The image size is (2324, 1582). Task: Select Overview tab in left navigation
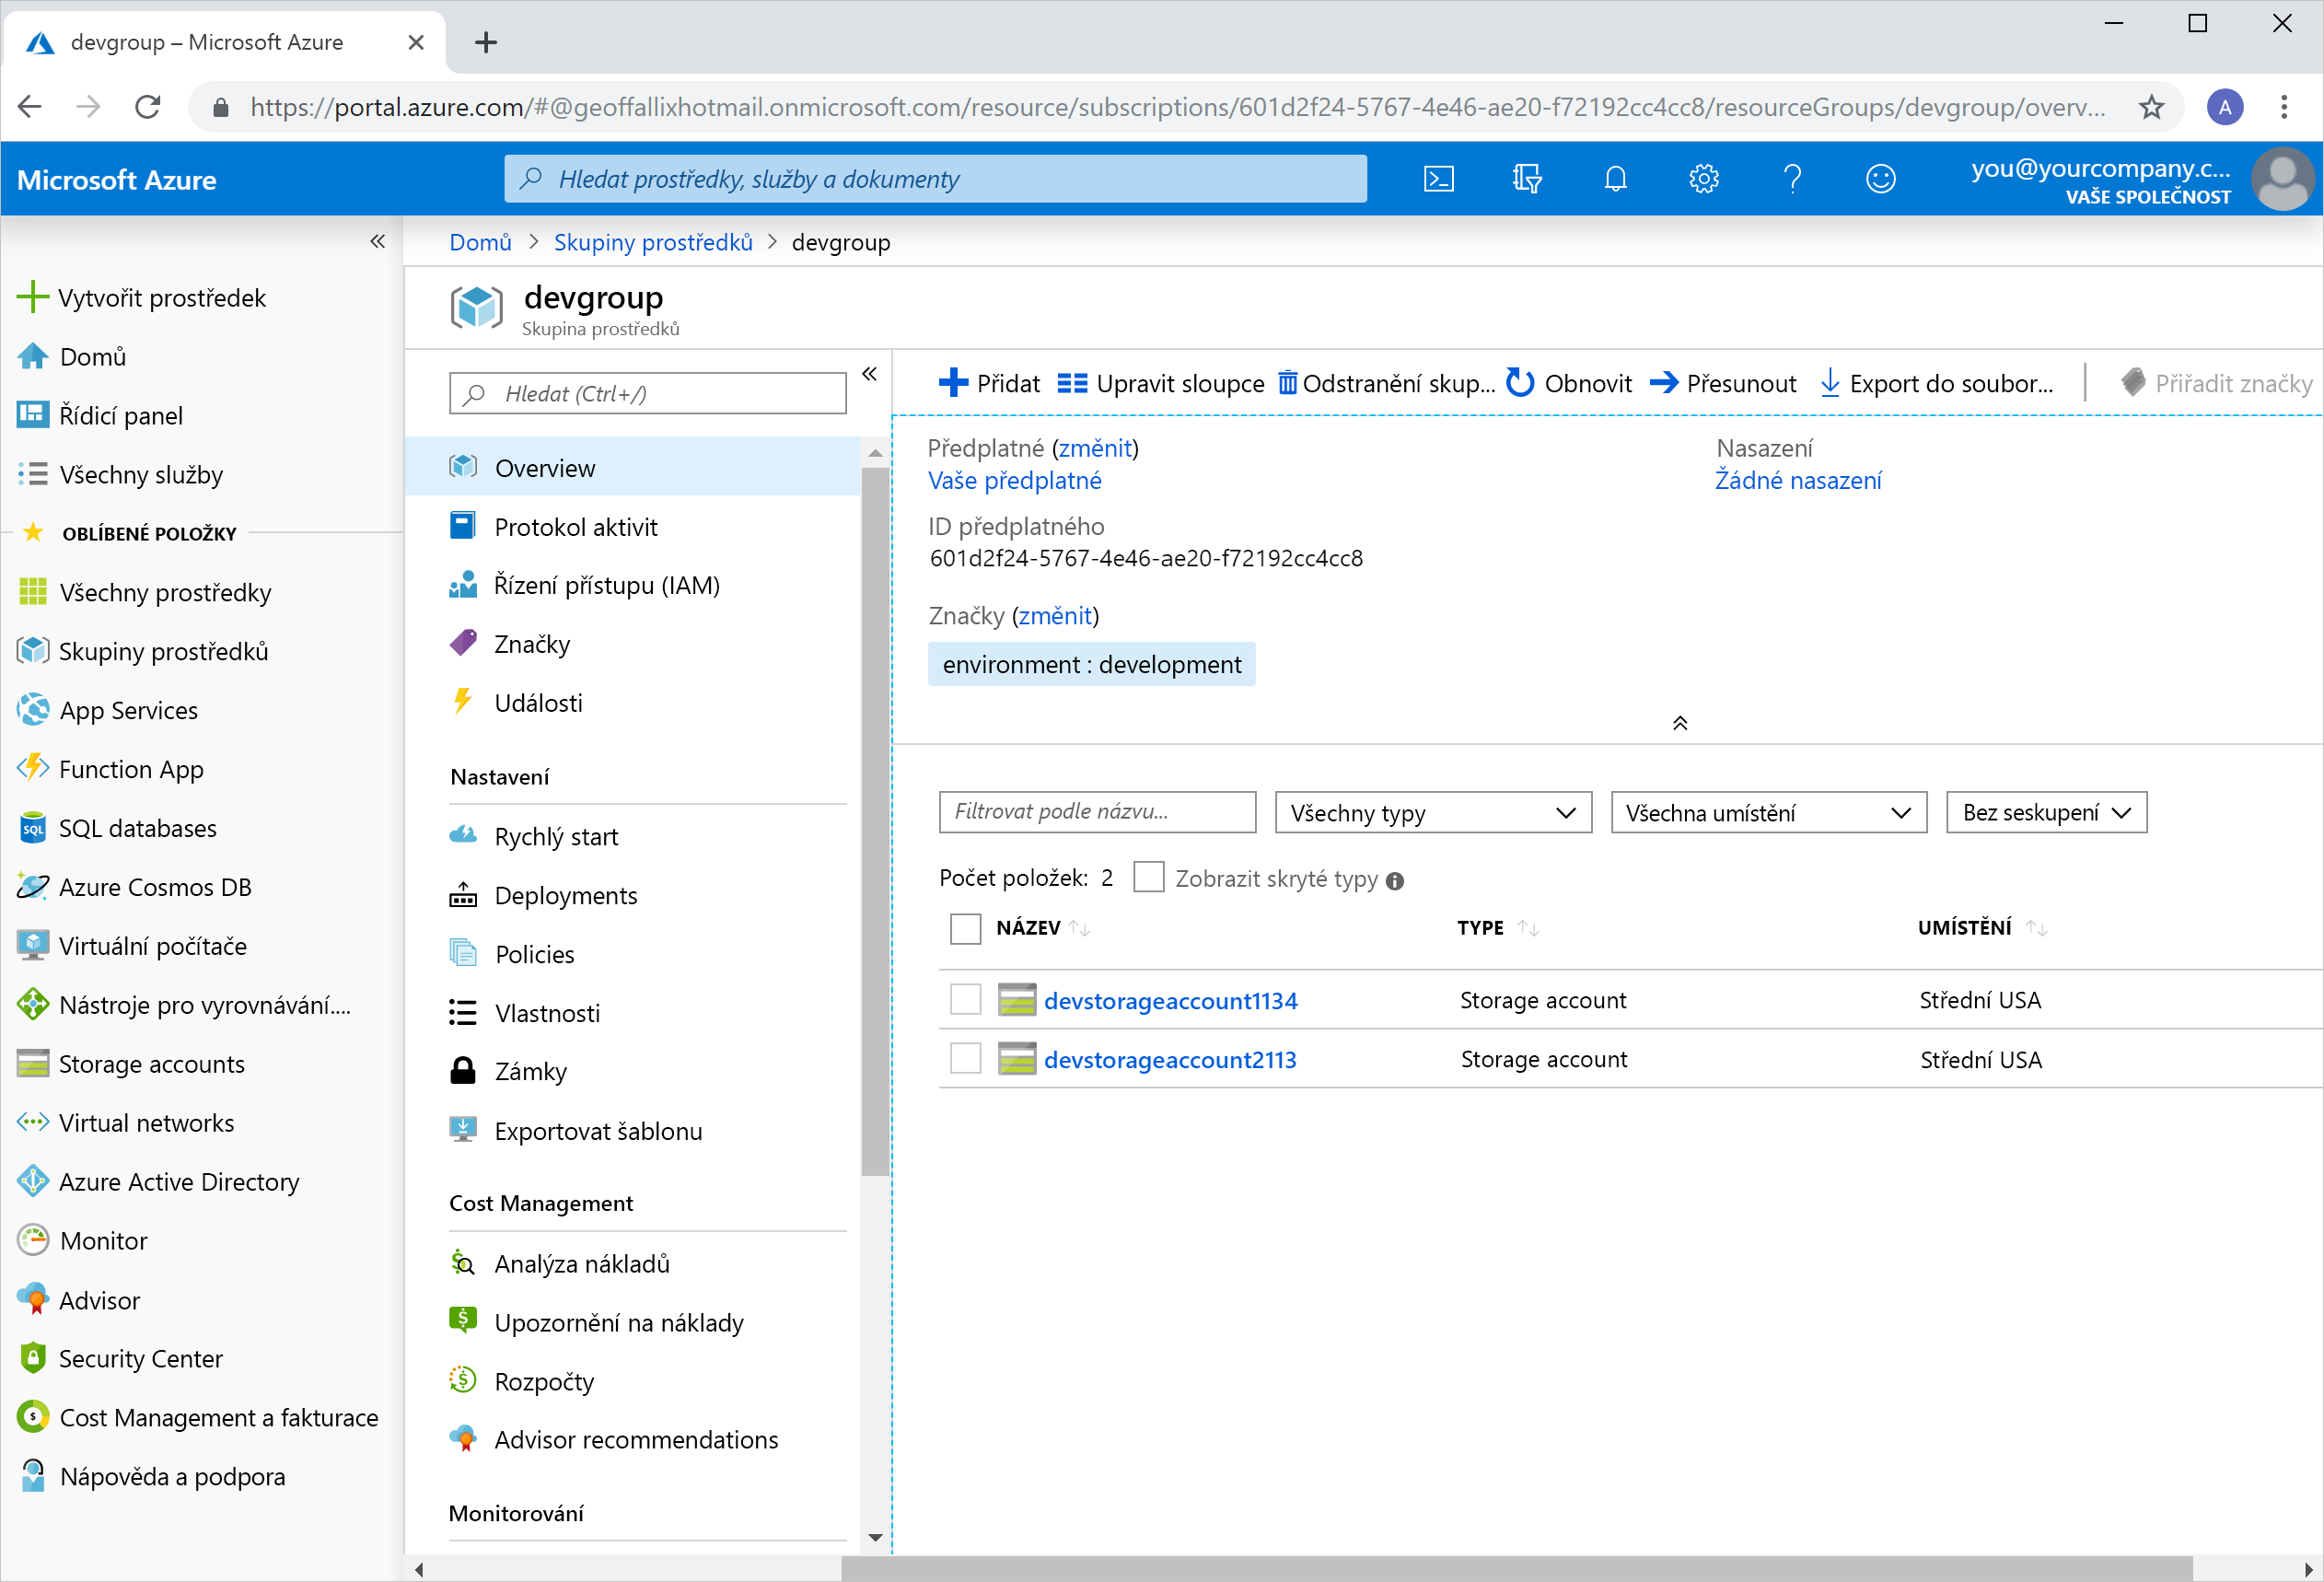click(543, 468)
